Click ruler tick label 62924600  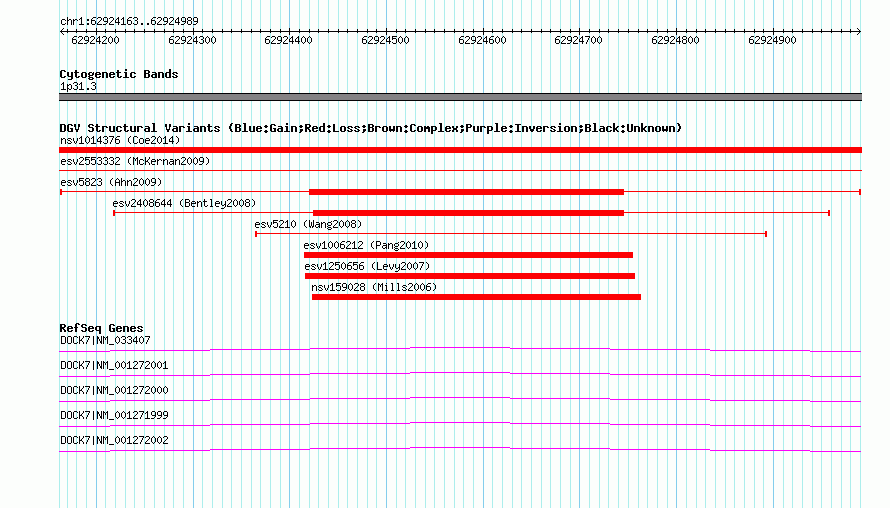coord(482,40)
